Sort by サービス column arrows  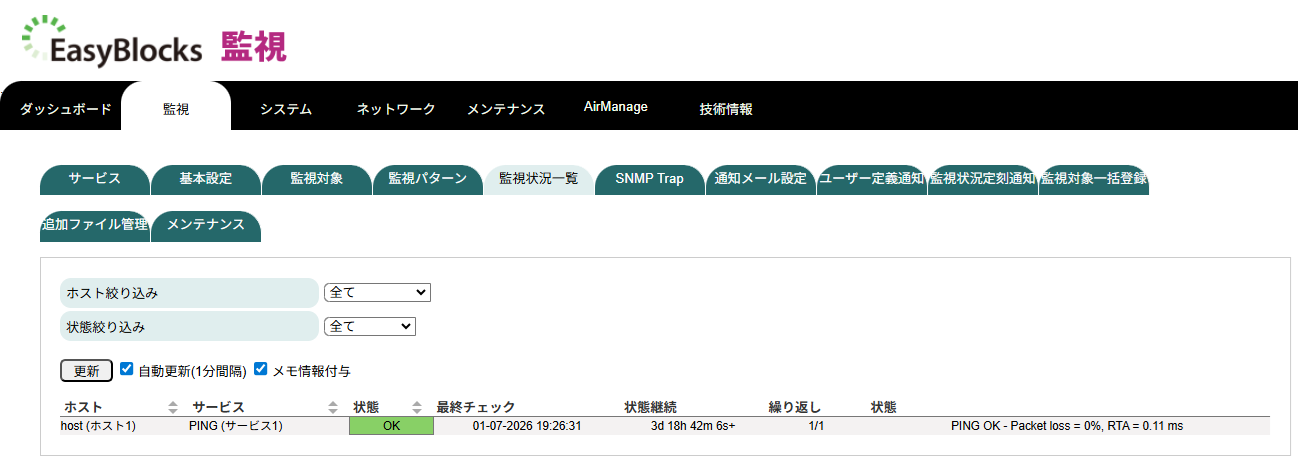coord(333,408)
